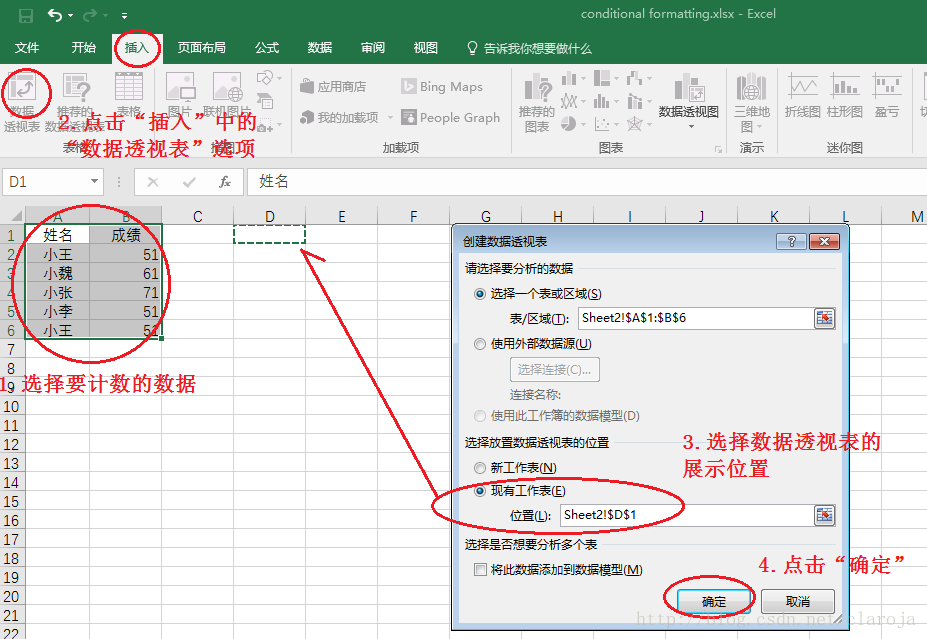Open the Name Box dropdown arrow
Screen dimensions: 927x639
(x=94, y=181)
